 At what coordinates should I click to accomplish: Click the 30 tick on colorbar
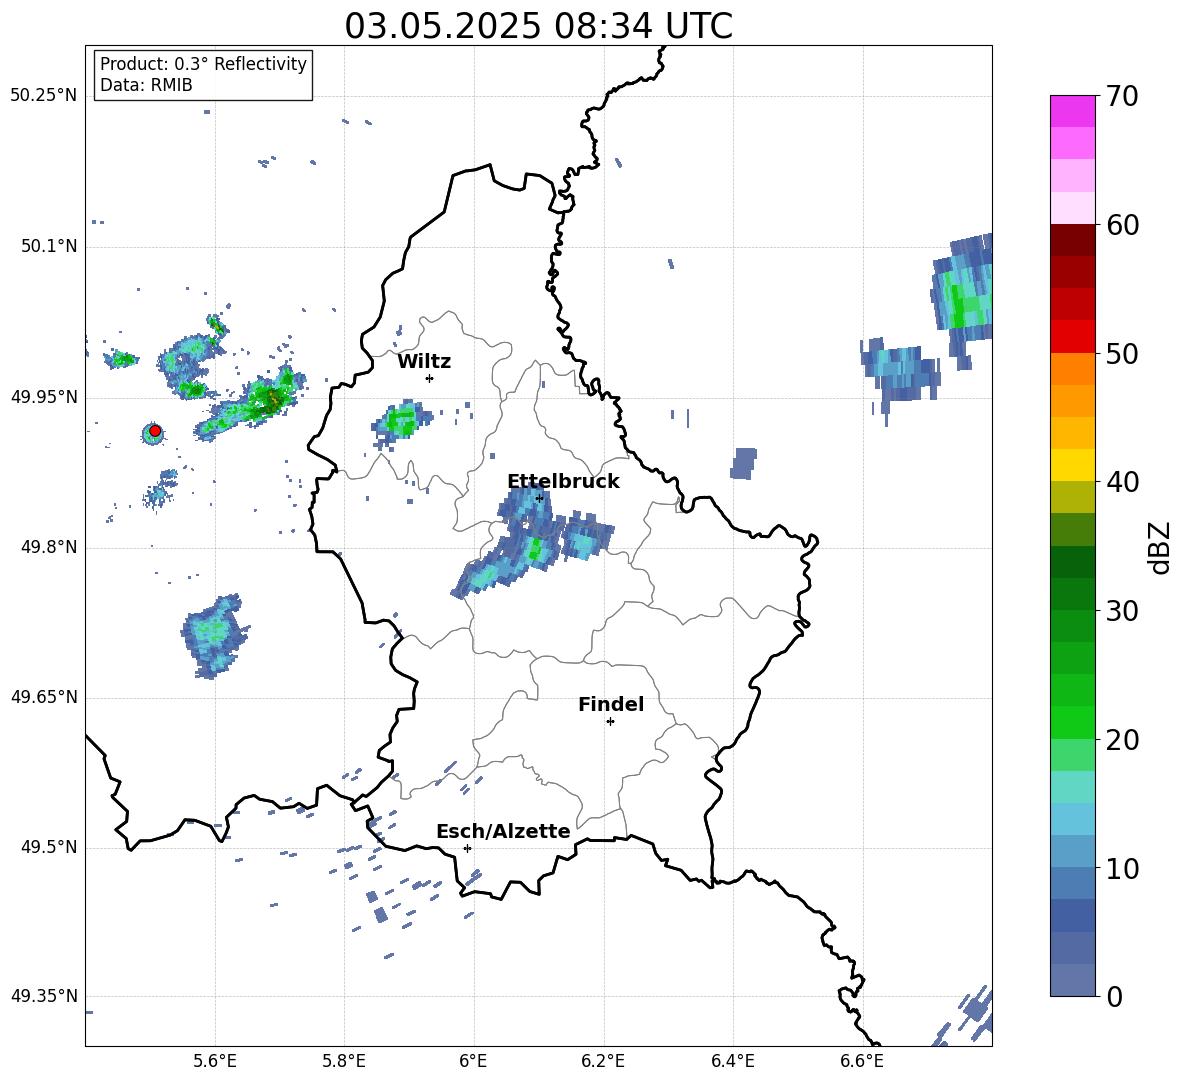pos(1122,610)
